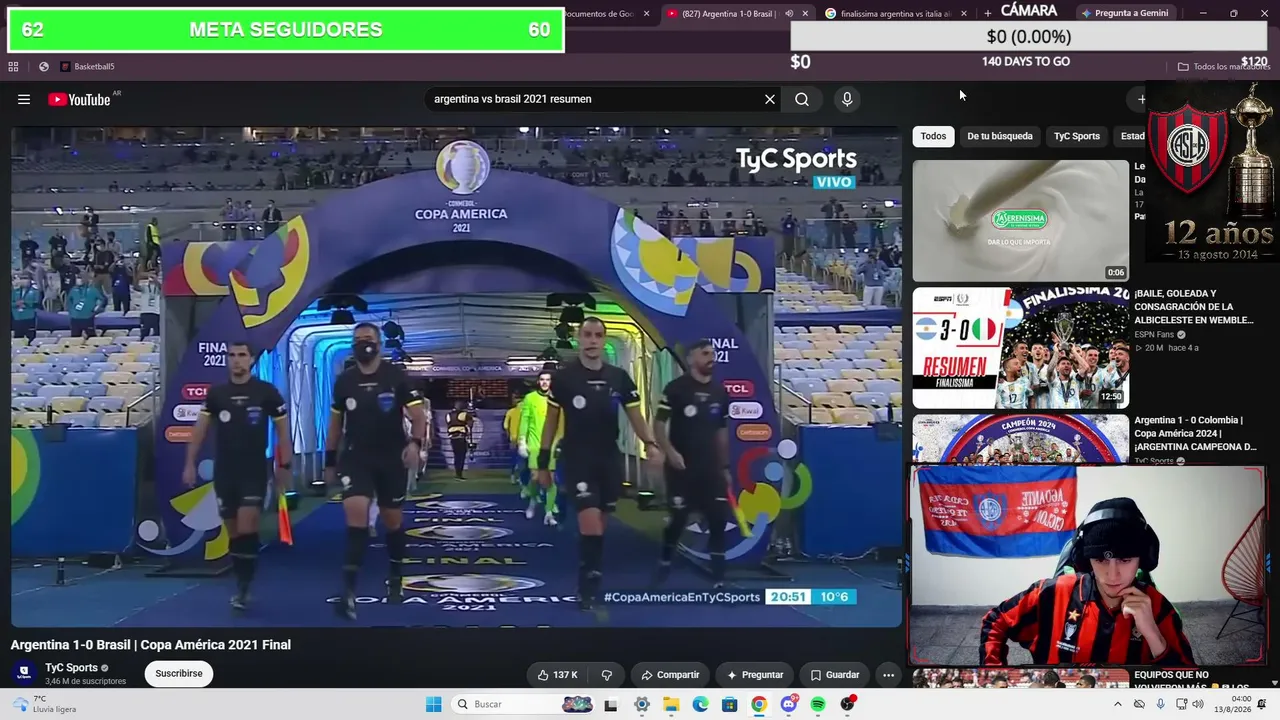Viewport: 1280px width, 720px height.
Task: Open the La Serenísima ad thumbnail
Action: coord(1020,221)
